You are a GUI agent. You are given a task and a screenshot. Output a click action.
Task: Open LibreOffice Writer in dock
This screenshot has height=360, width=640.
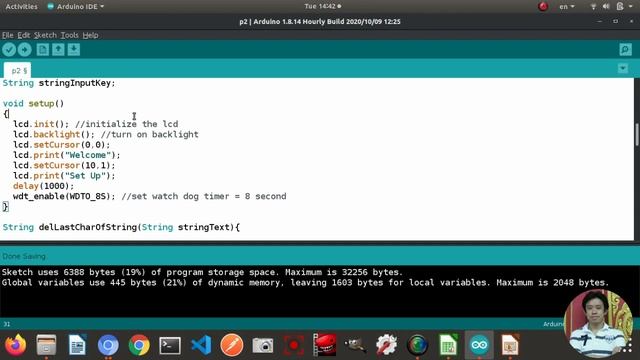(77, 345)
